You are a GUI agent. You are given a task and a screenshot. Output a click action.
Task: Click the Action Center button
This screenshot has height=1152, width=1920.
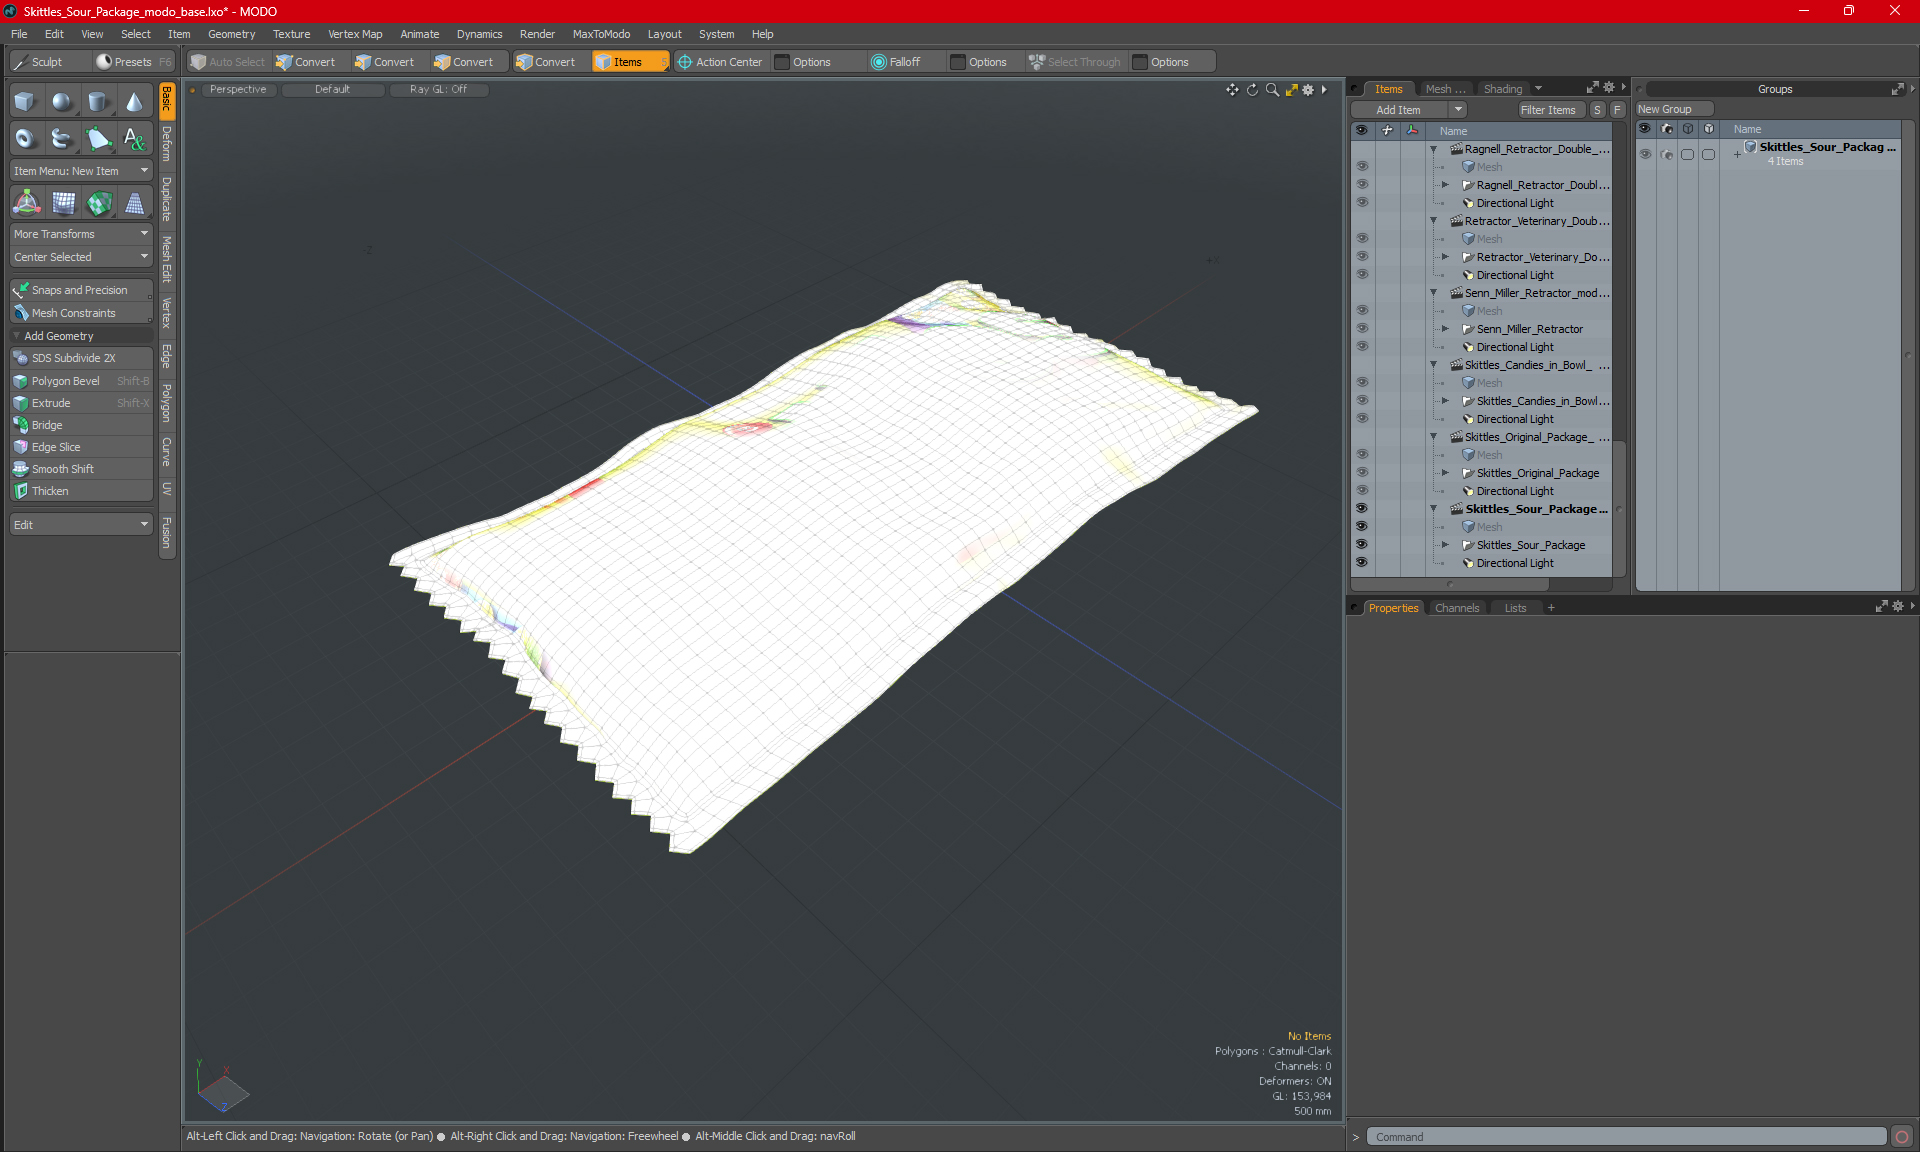coord(720,62)
